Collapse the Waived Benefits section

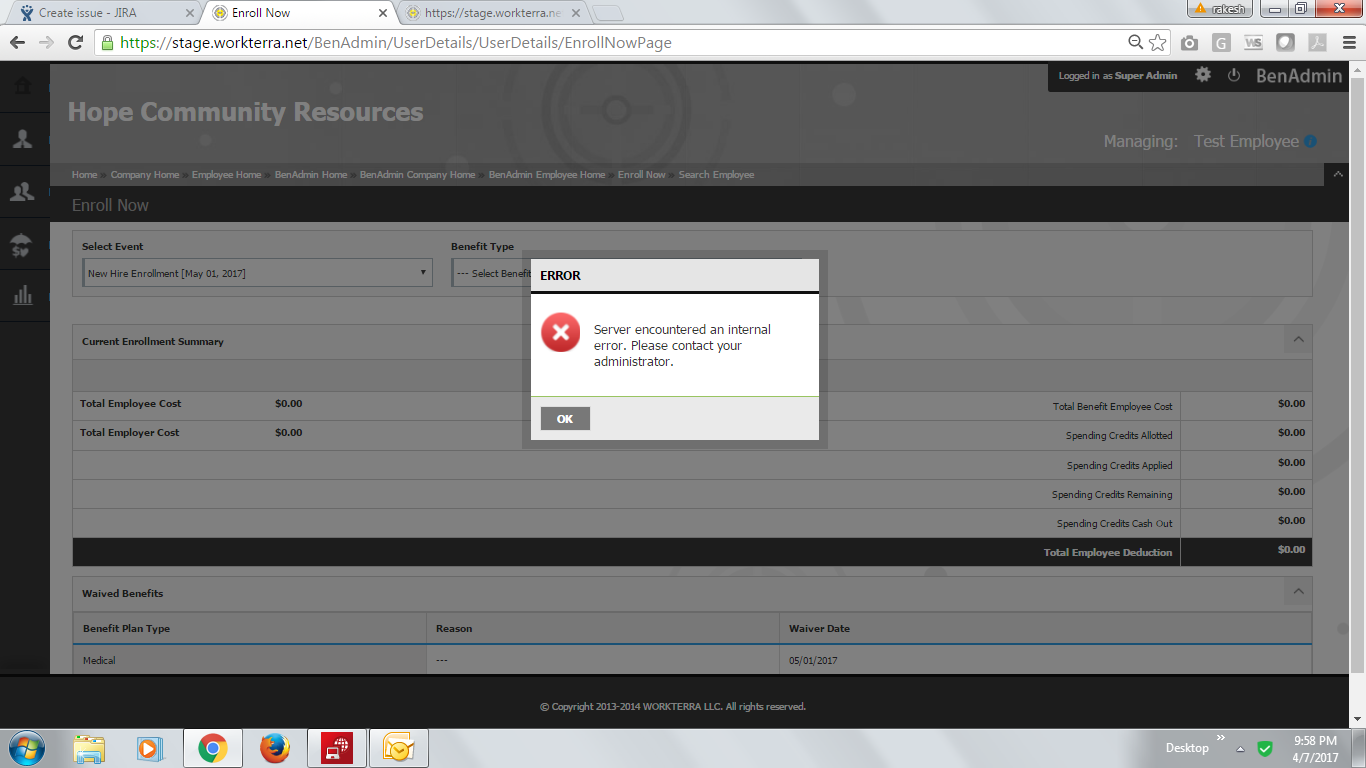(1298, 592)
